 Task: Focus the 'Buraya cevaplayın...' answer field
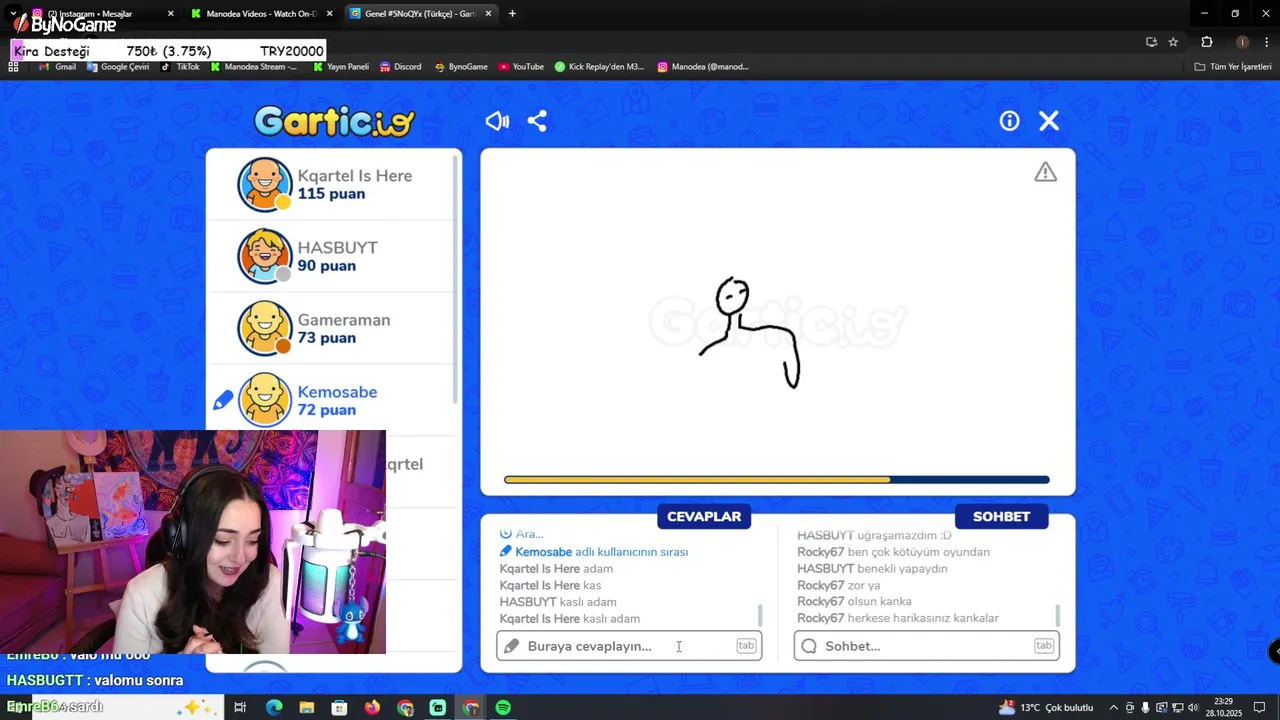[629, 646]
